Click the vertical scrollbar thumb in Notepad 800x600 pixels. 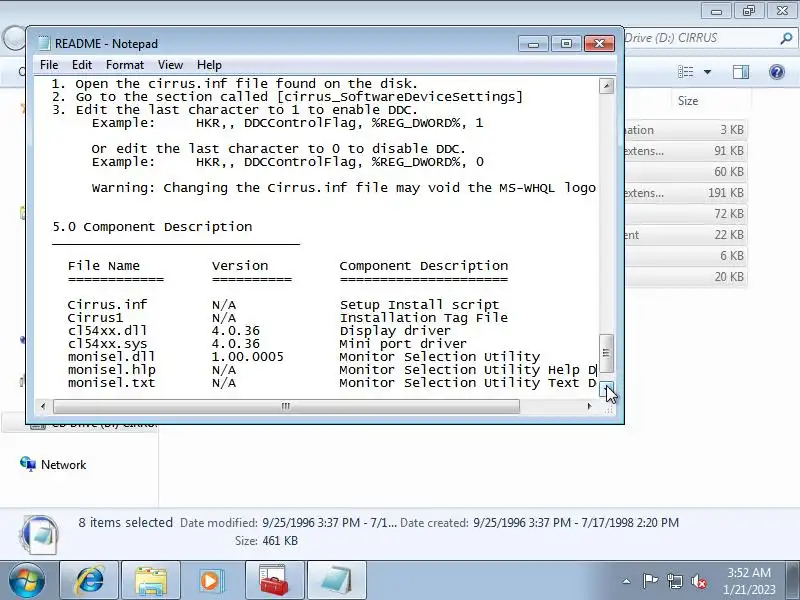click(x=606, y=353)
